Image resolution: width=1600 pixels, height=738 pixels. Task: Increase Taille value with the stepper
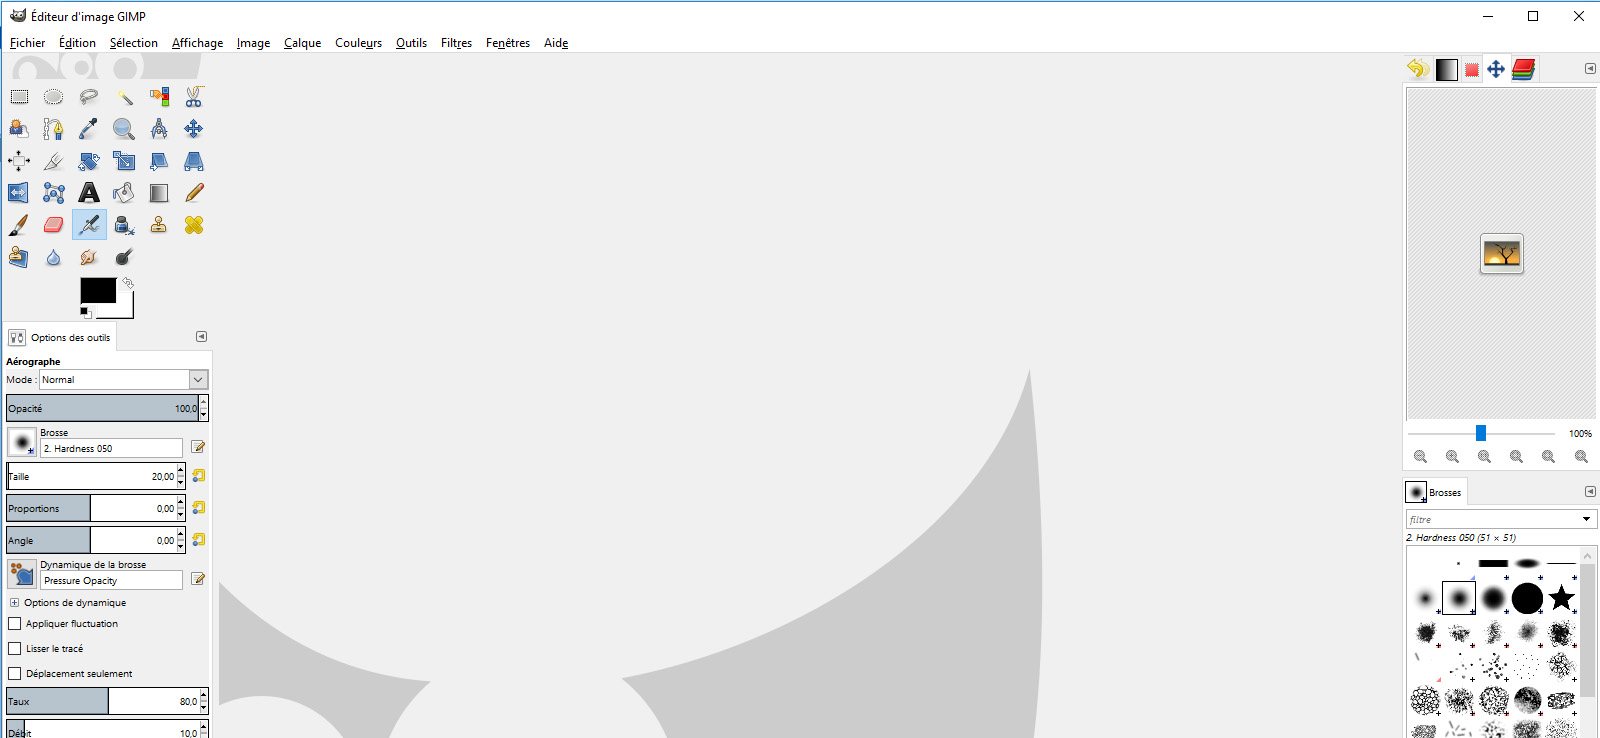(181, 471)
